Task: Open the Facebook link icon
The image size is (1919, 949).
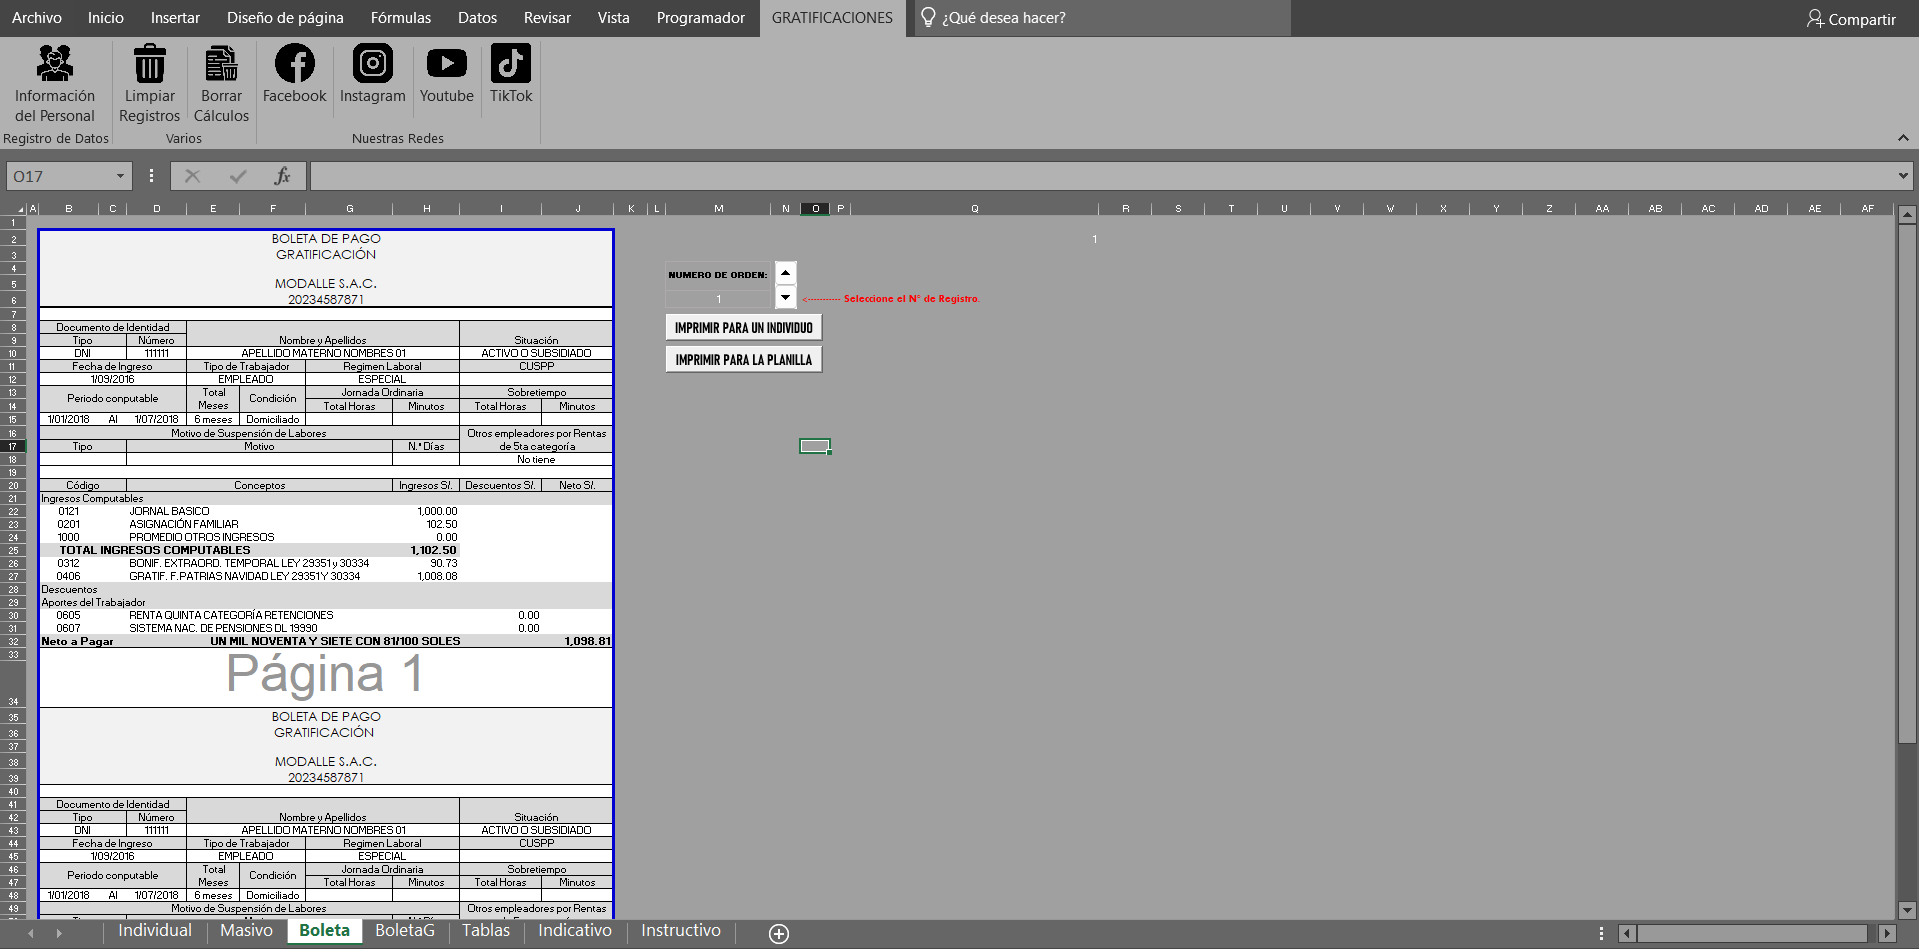Action: click(294, 64)
